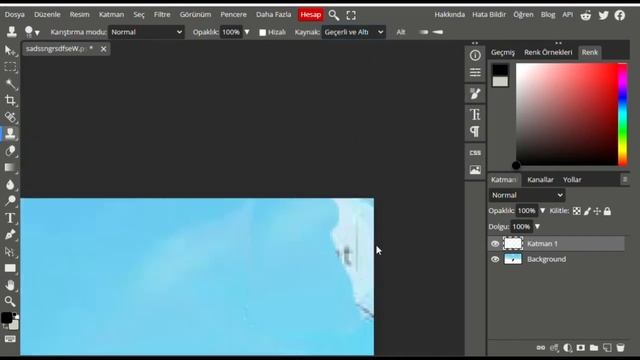Open the search magnifier in menu bar
The image size is (640, 360).
pos(334,15)
